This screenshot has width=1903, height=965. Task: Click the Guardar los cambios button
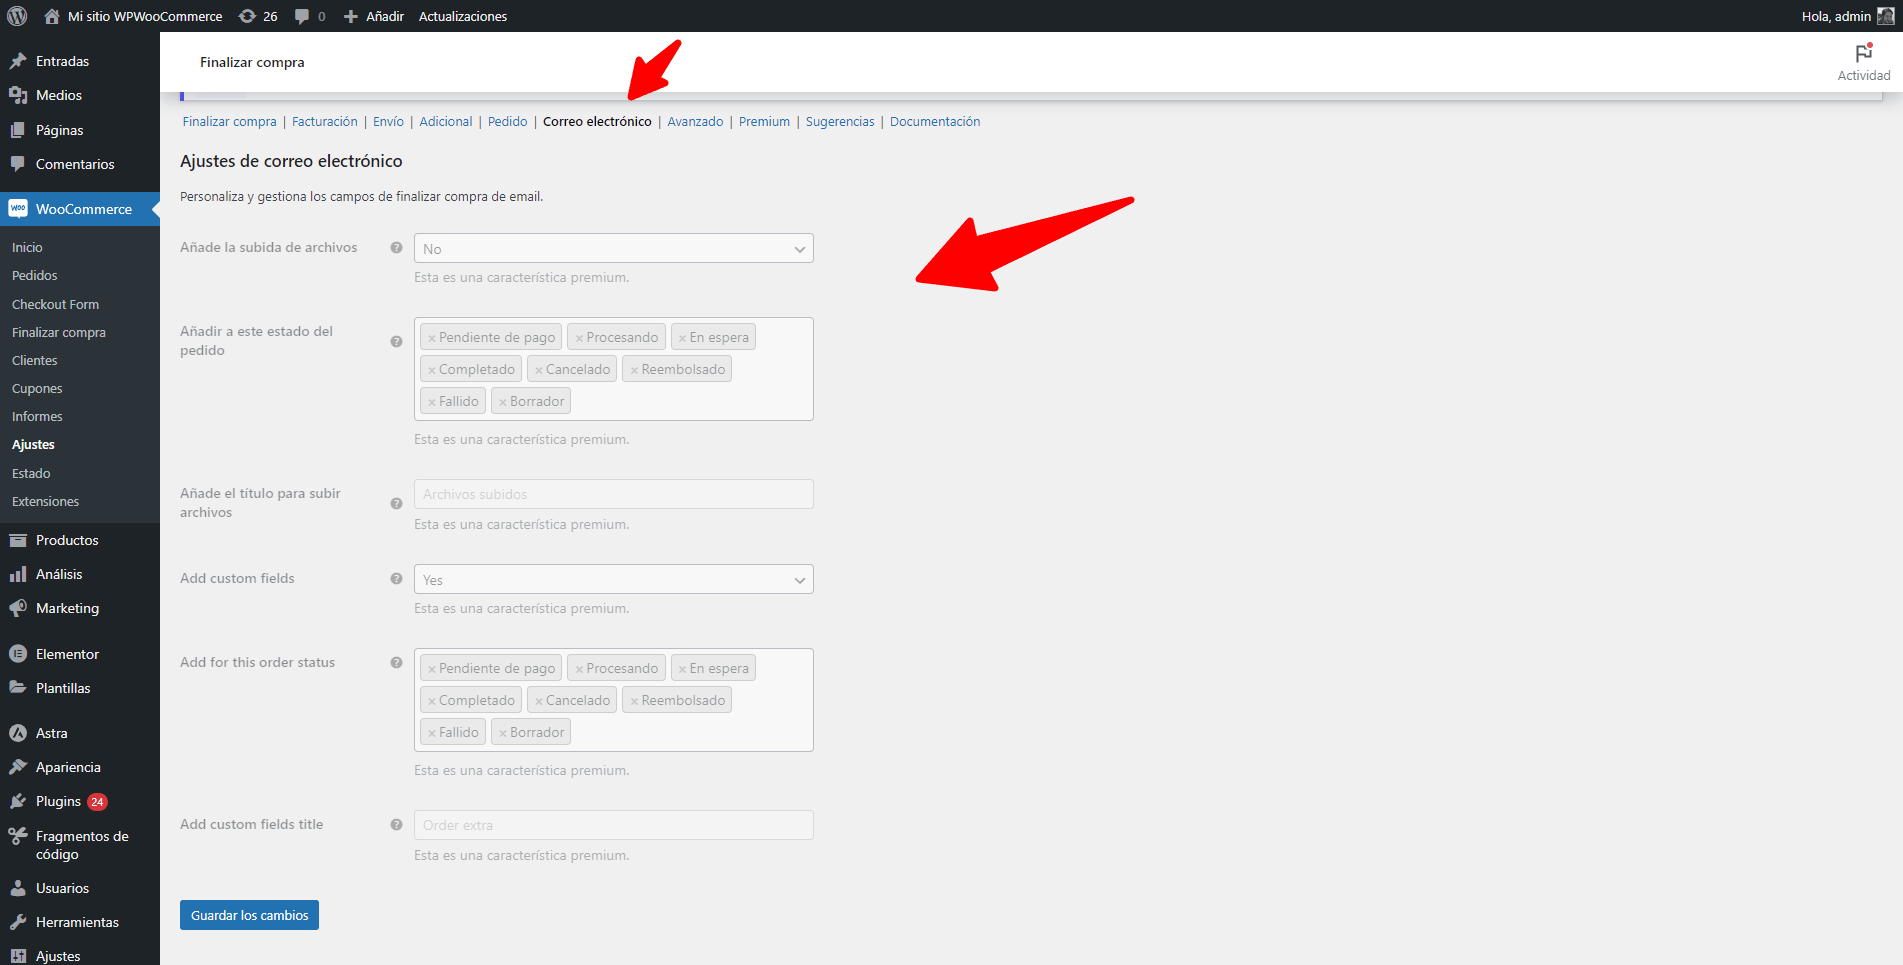[x=249, y=915]
